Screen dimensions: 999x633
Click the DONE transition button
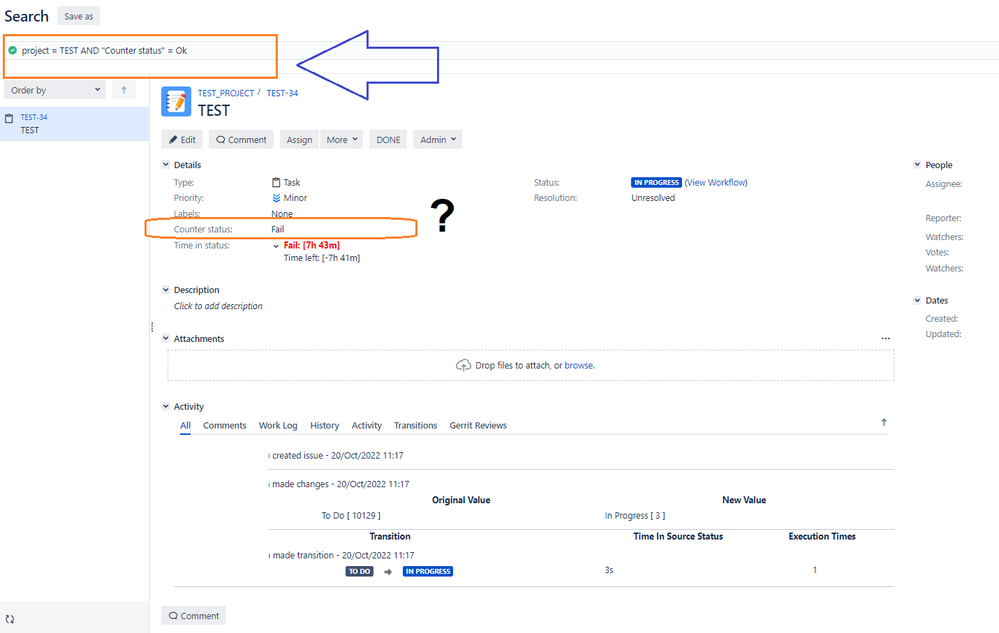coord(388,139)
